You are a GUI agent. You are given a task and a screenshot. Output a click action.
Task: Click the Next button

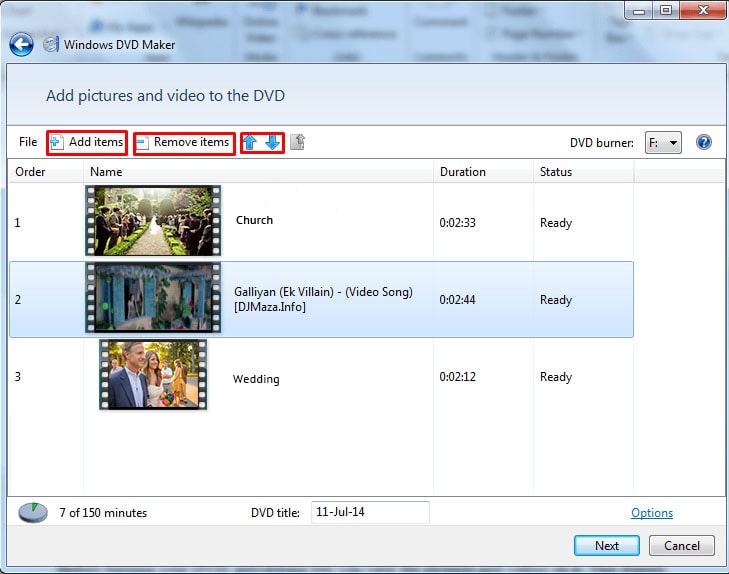[x=607, y=546]
